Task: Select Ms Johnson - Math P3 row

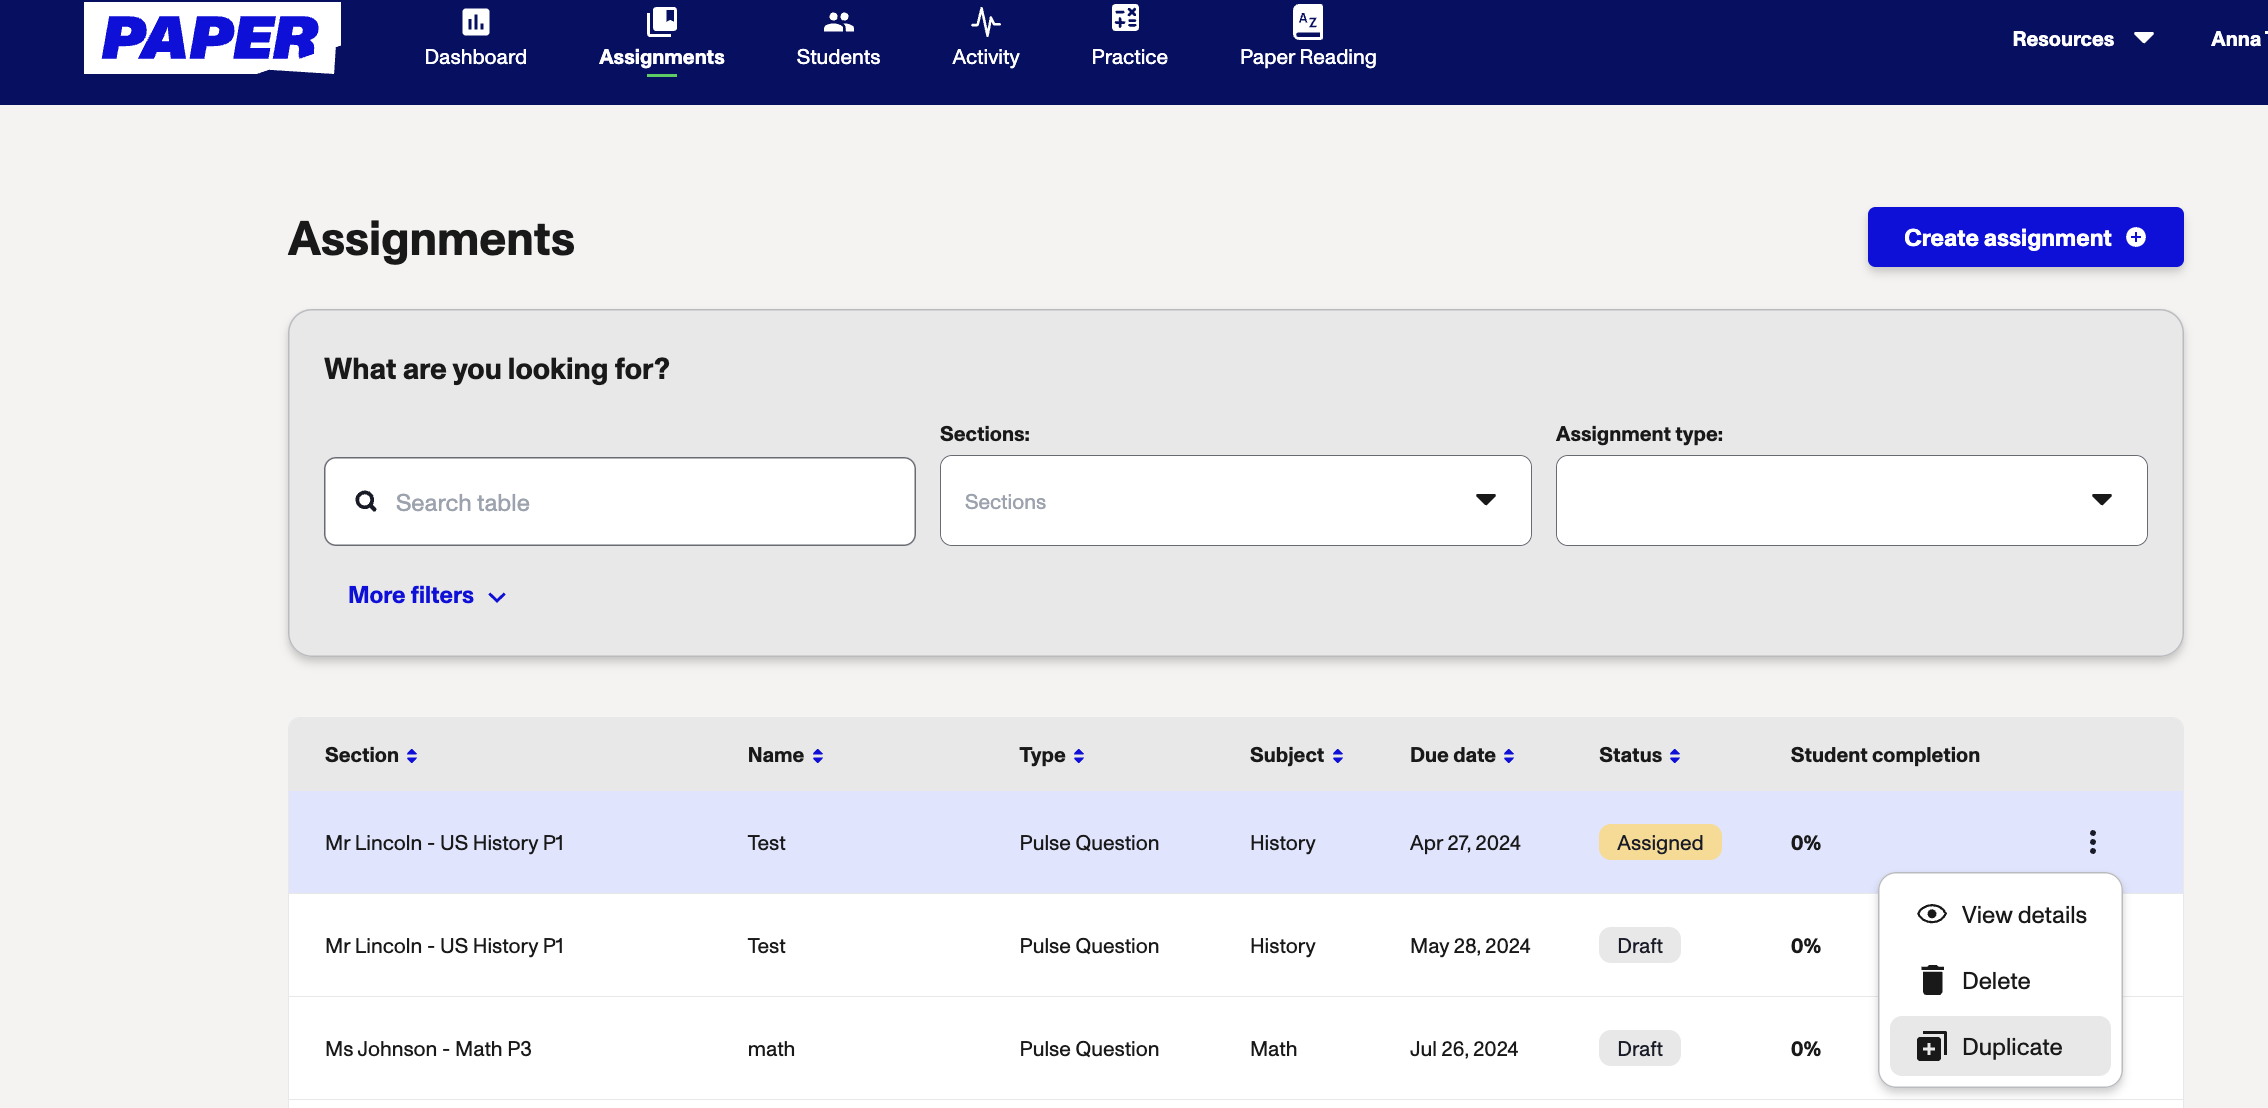Action: (x=1235, y=1048)
